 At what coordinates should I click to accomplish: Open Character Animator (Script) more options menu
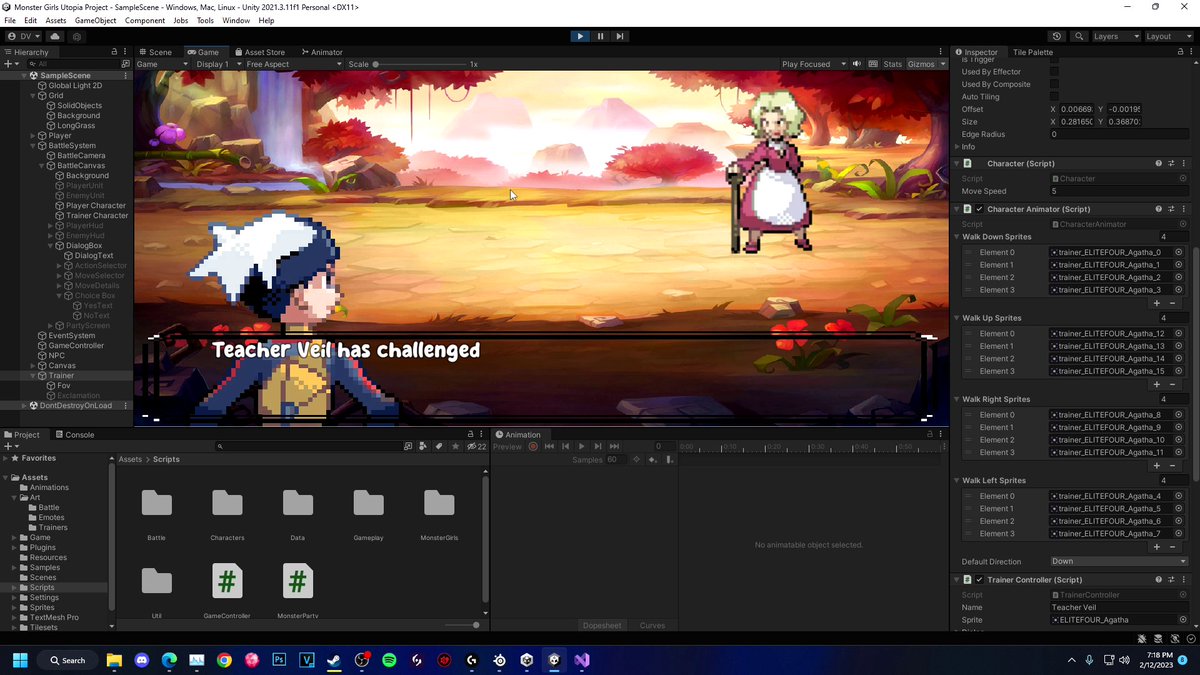tap(1184, 209)
